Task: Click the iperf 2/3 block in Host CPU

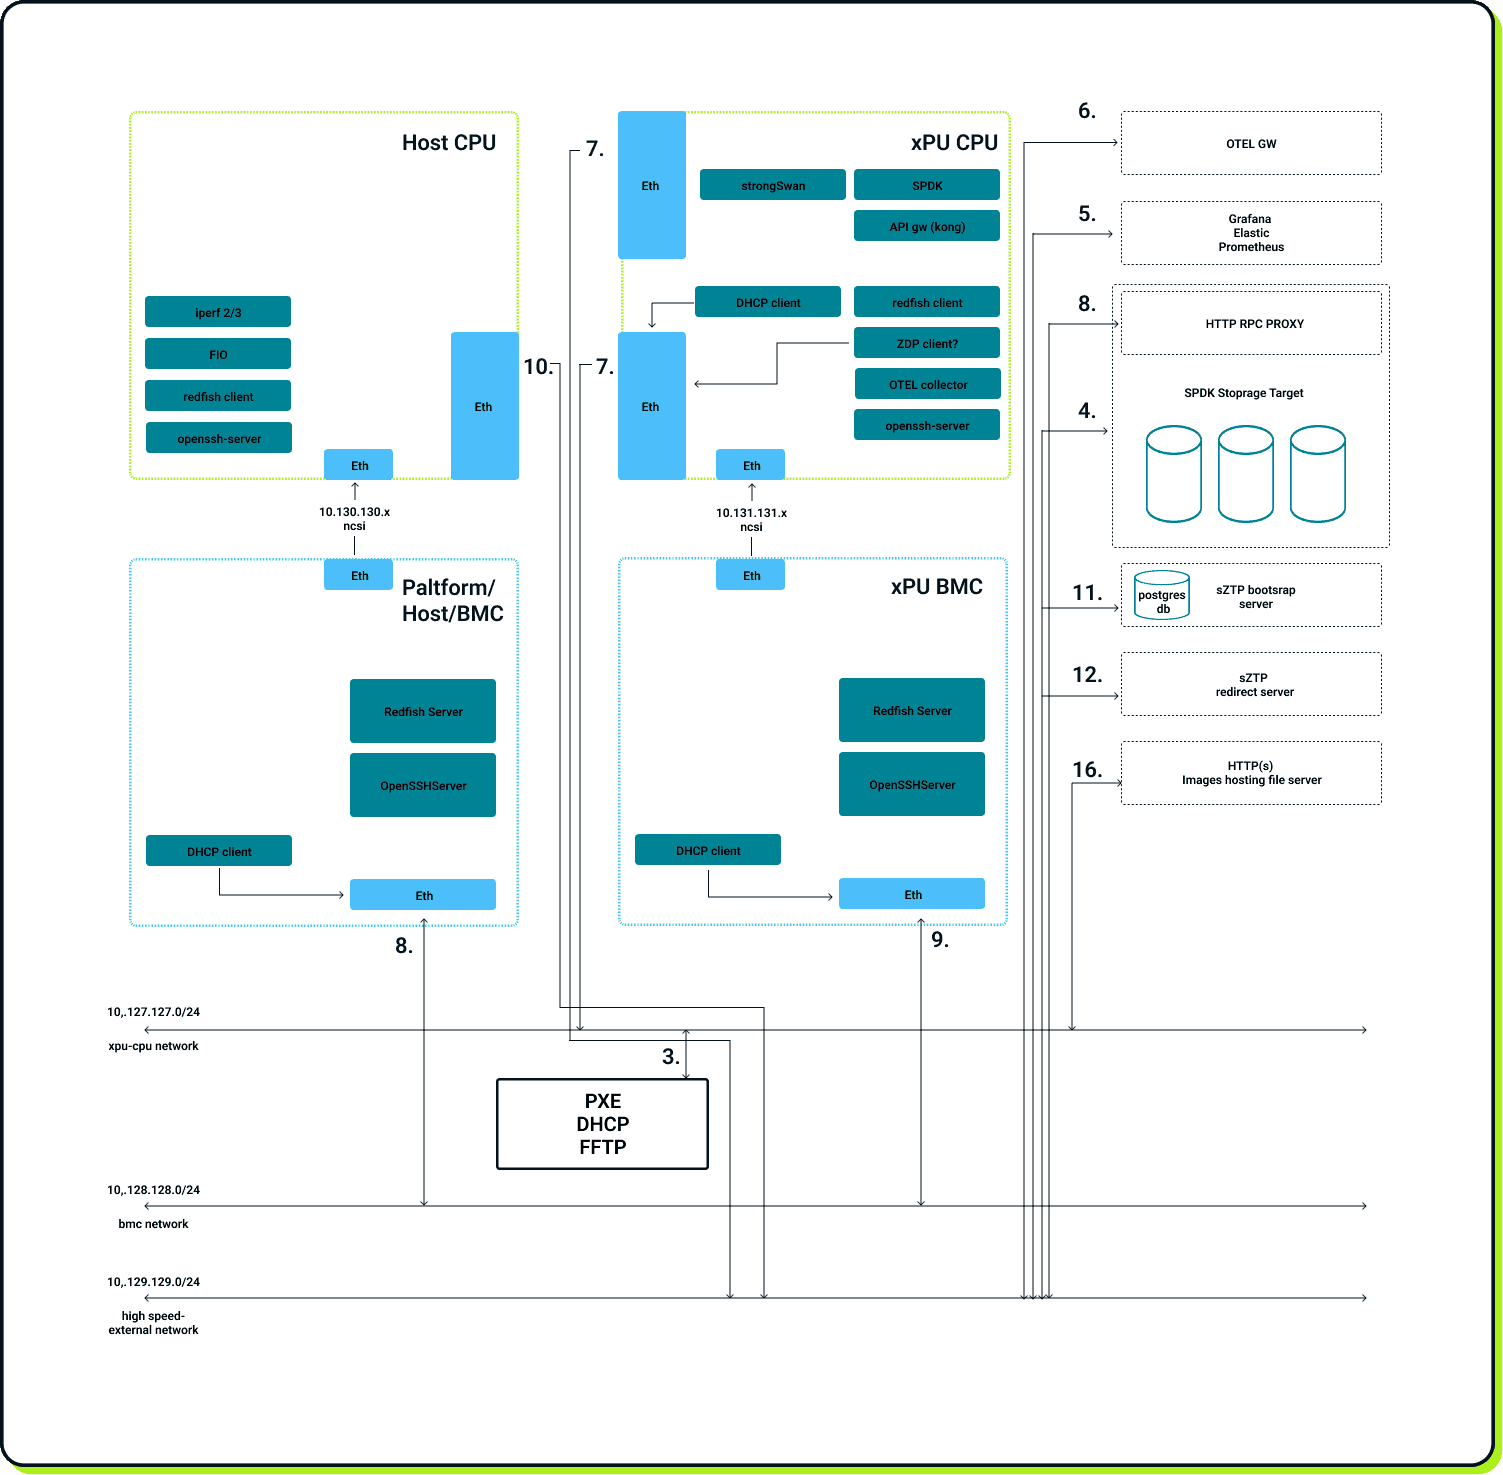Action: point(217,311)
